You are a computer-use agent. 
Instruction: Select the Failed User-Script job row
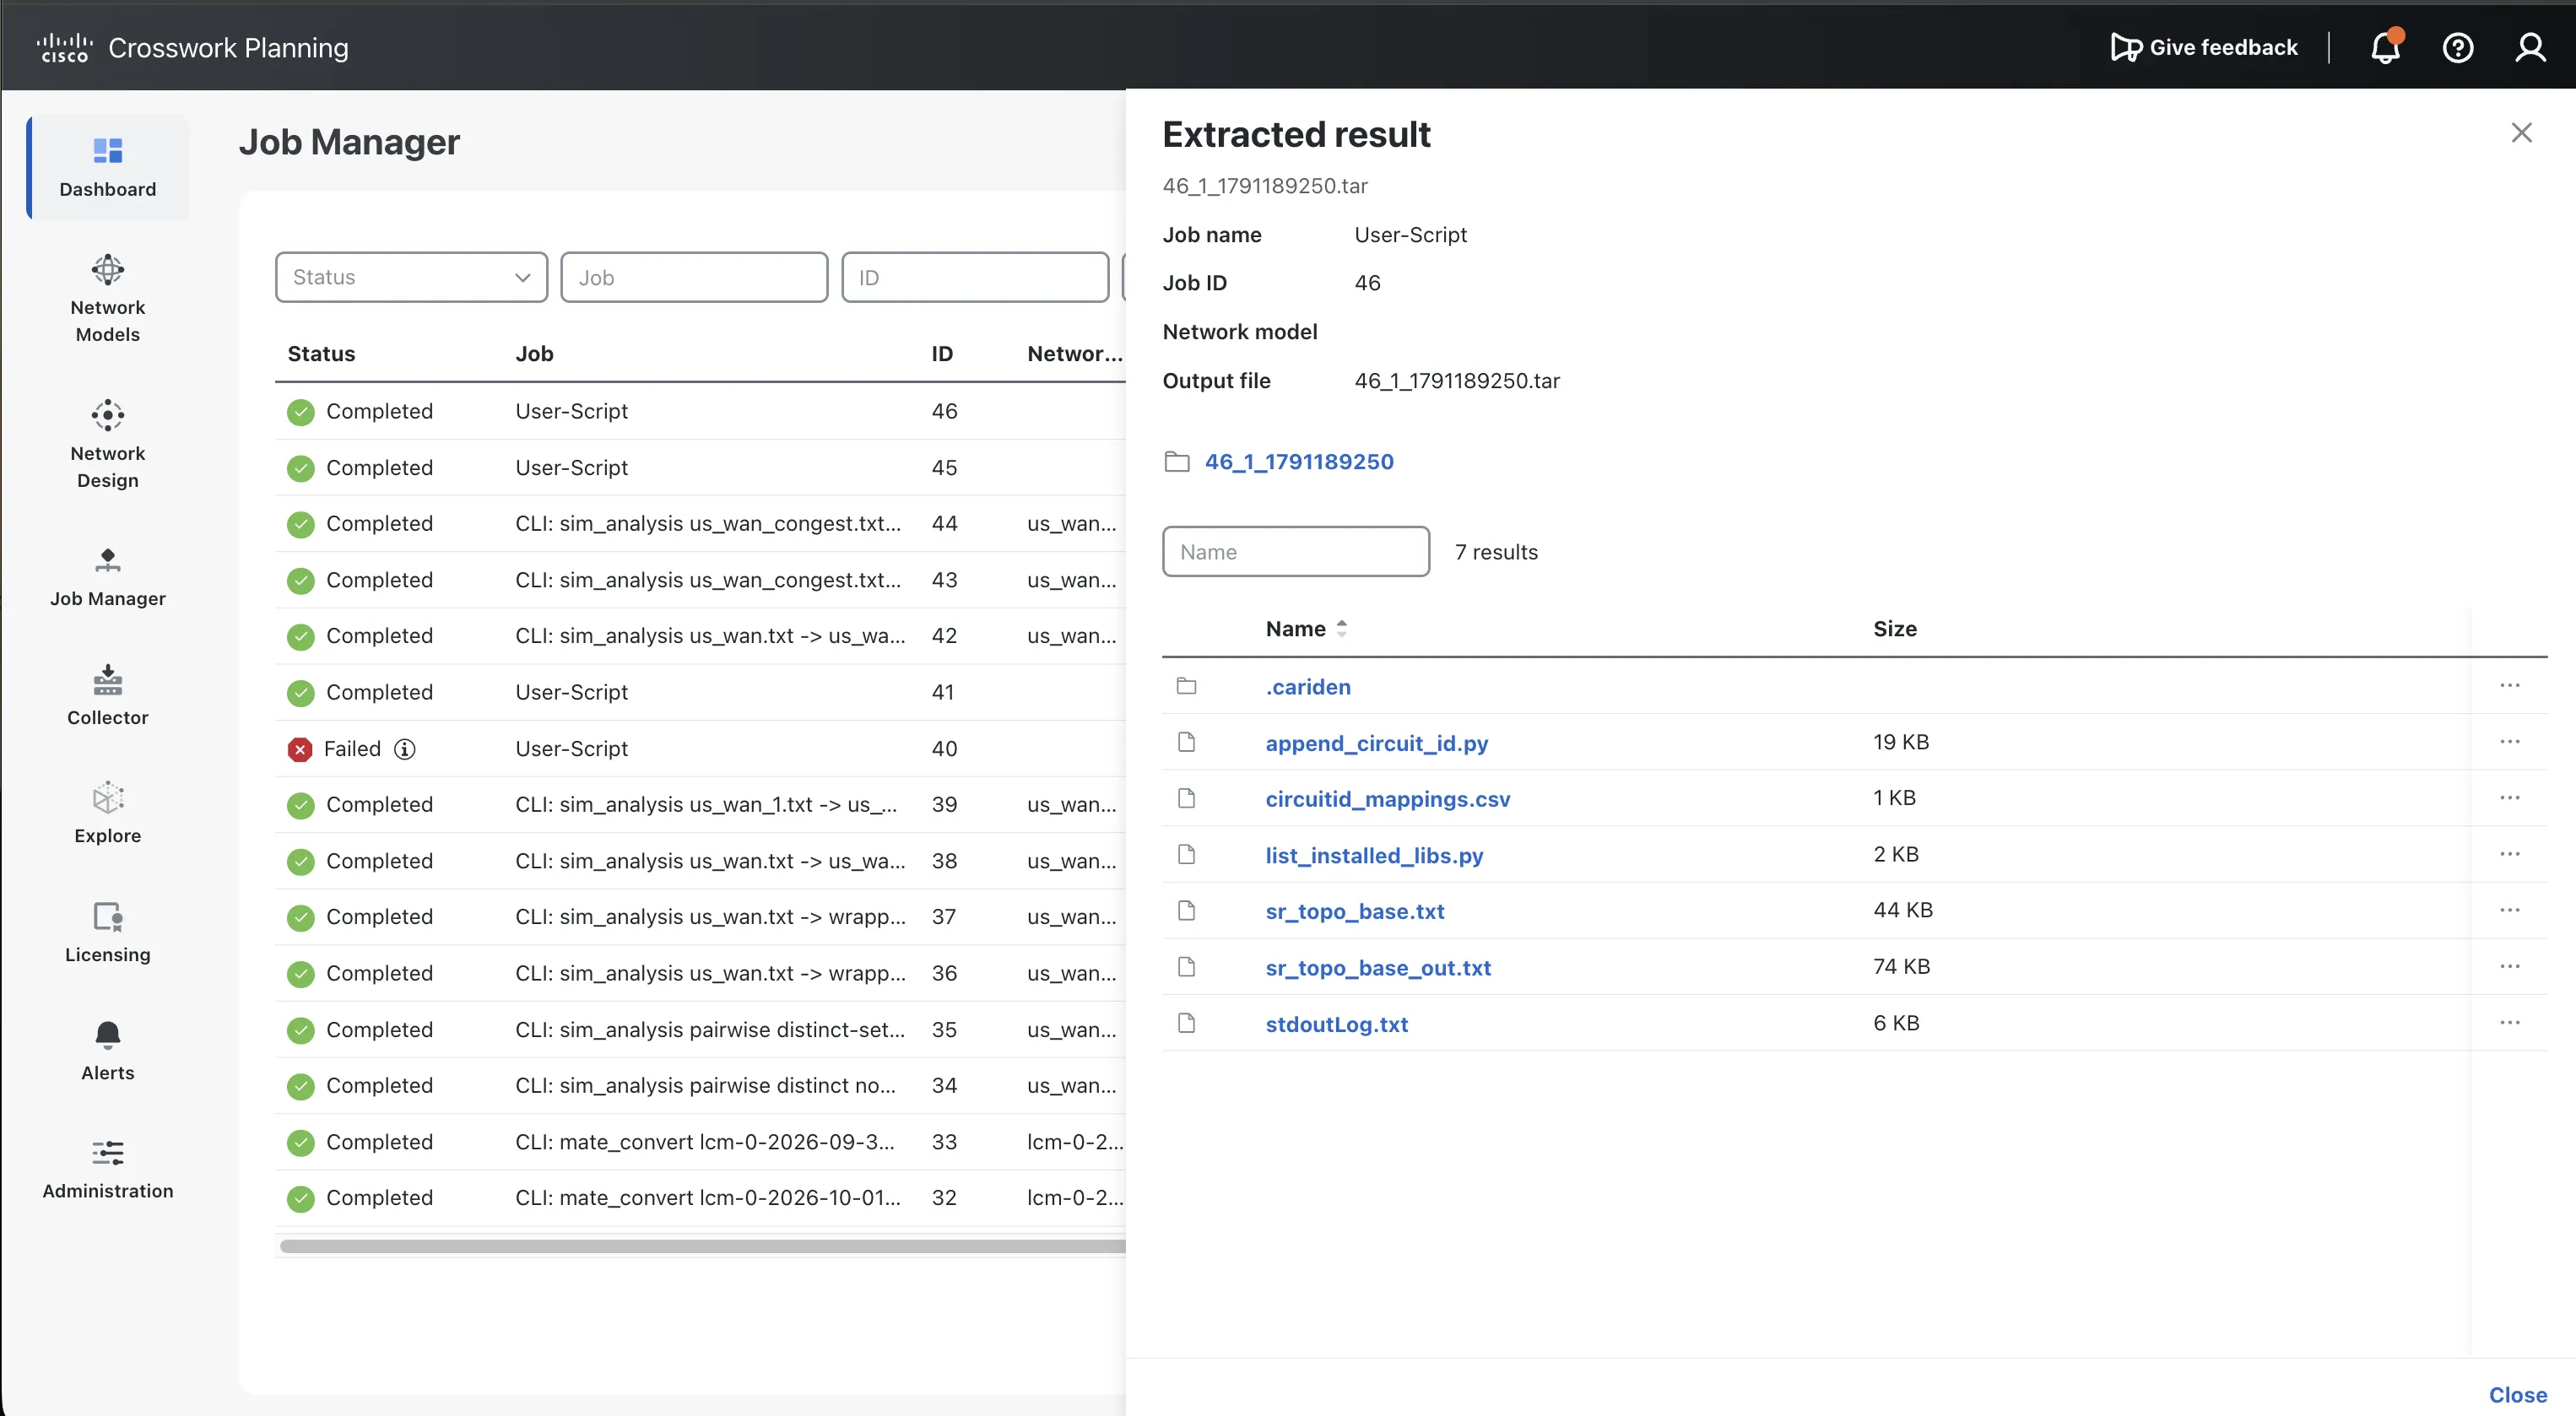(700, 749)
